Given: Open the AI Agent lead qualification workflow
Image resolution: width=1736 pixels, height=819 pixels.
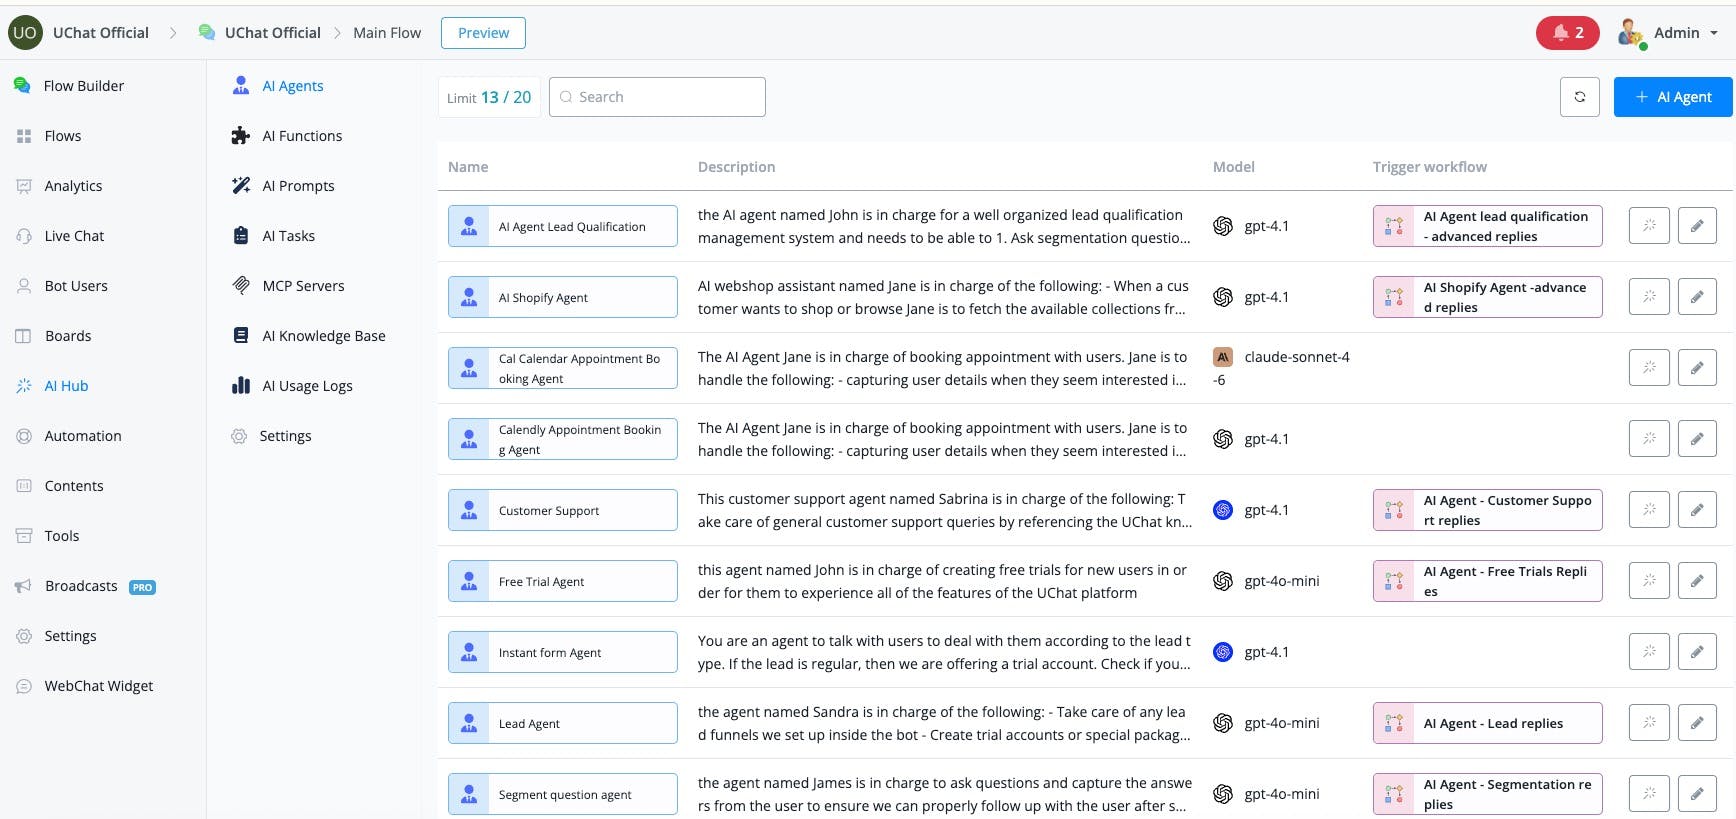Looking at the screenshot, I should coord(1487,226).
